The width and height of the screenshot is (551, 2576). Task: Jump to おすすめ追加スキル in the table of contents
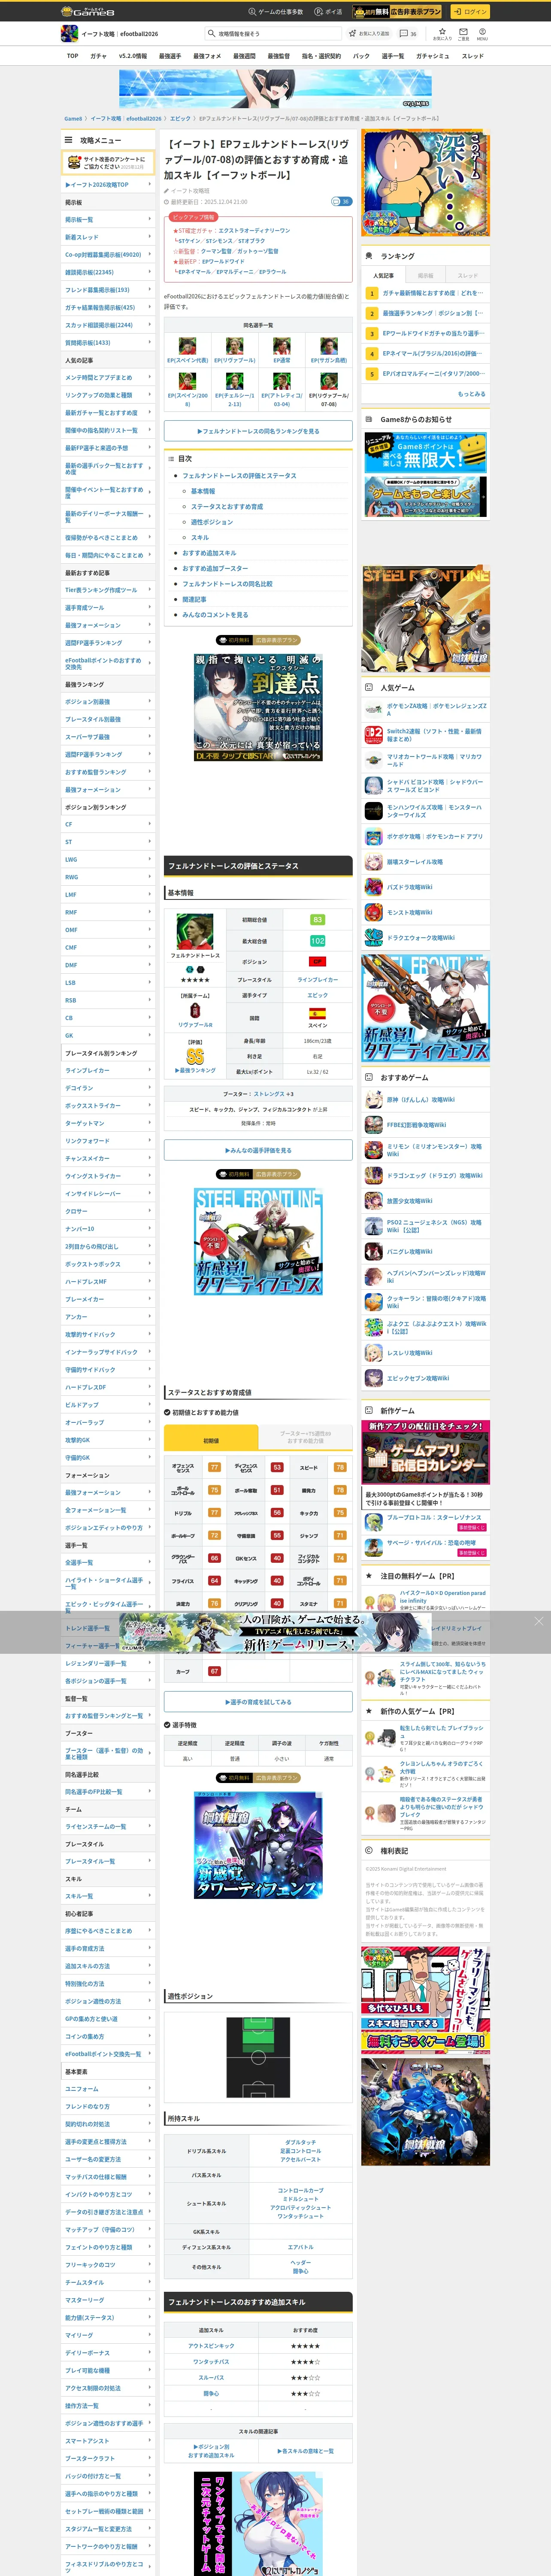click(x=209, y=553)
